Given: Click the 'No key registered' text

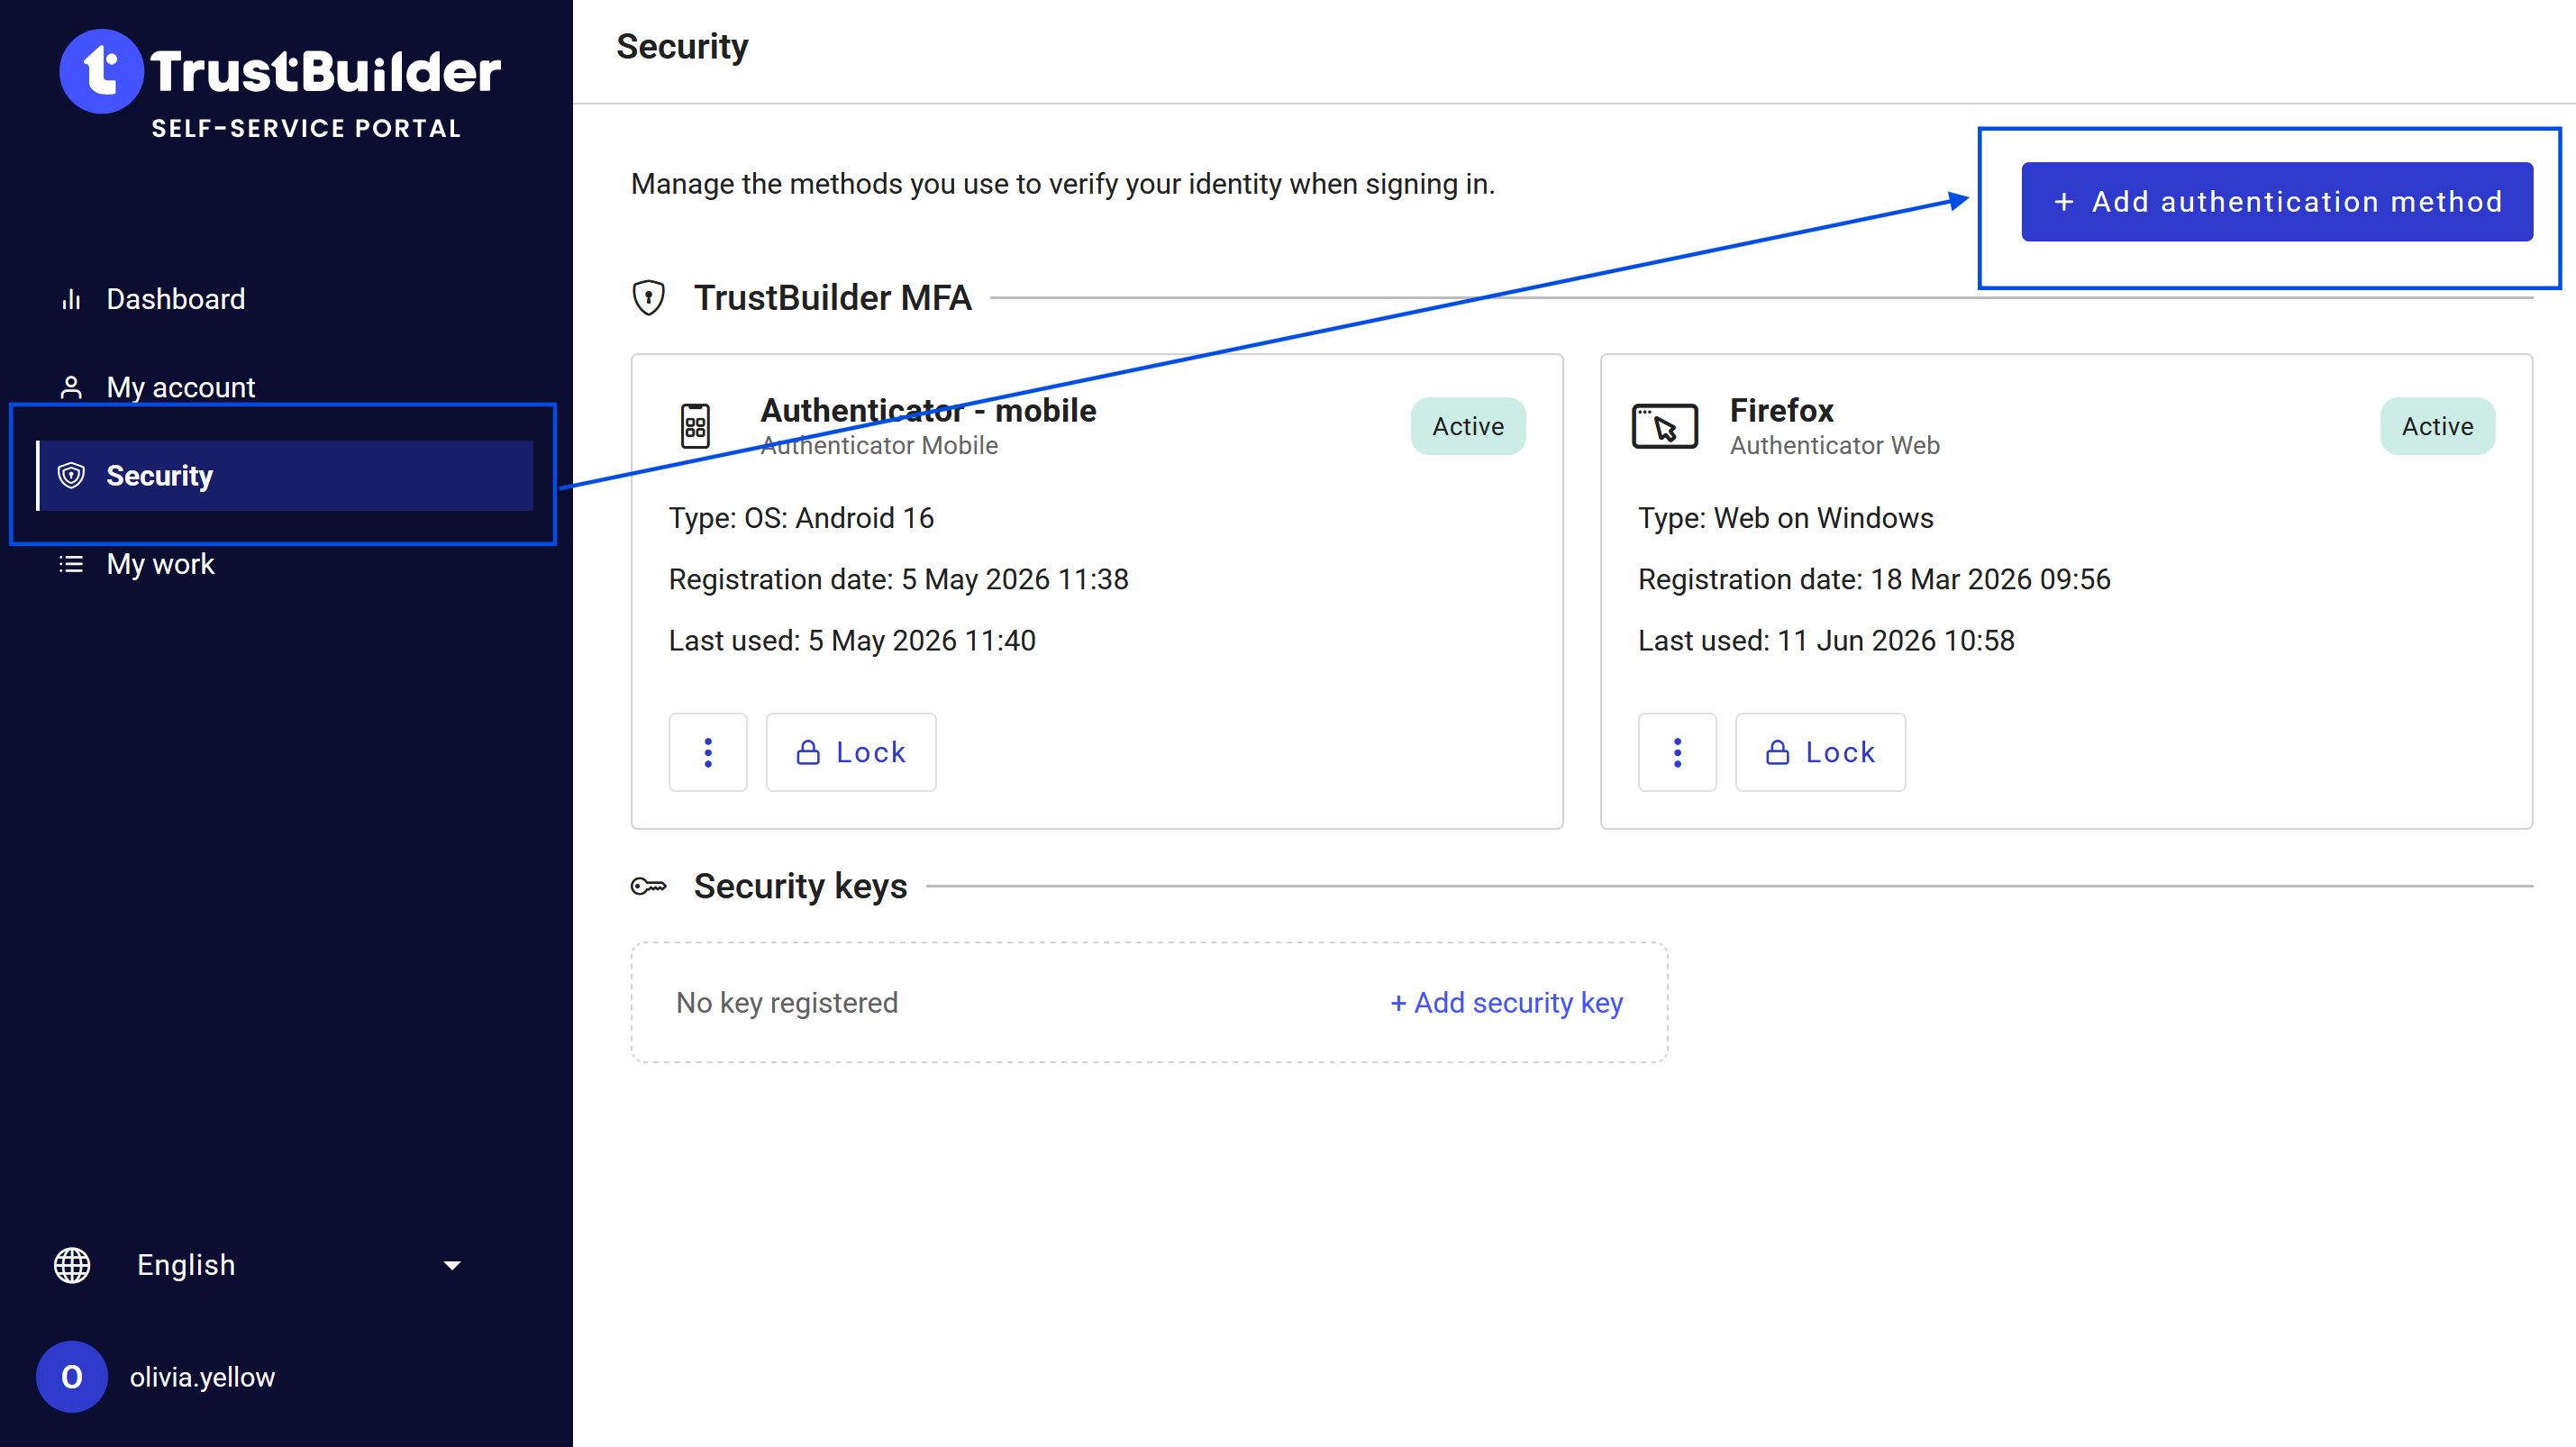Looking at the screenshot, I should pos(787,1003).
